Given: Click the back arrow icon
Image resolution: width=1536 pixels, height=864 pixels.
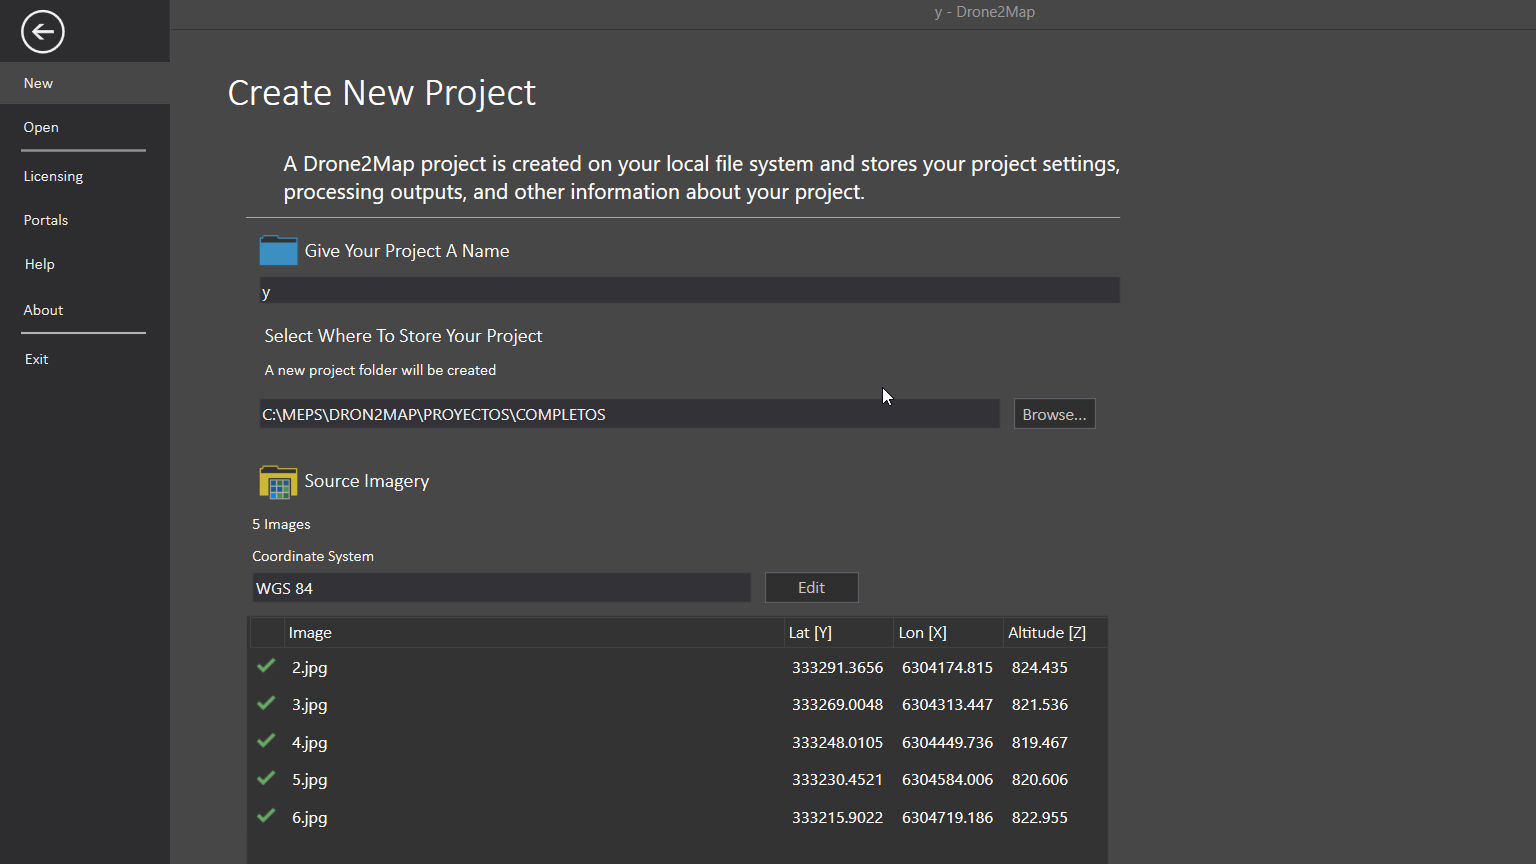Looking at the screenshot, I should (x=43, y=32).
